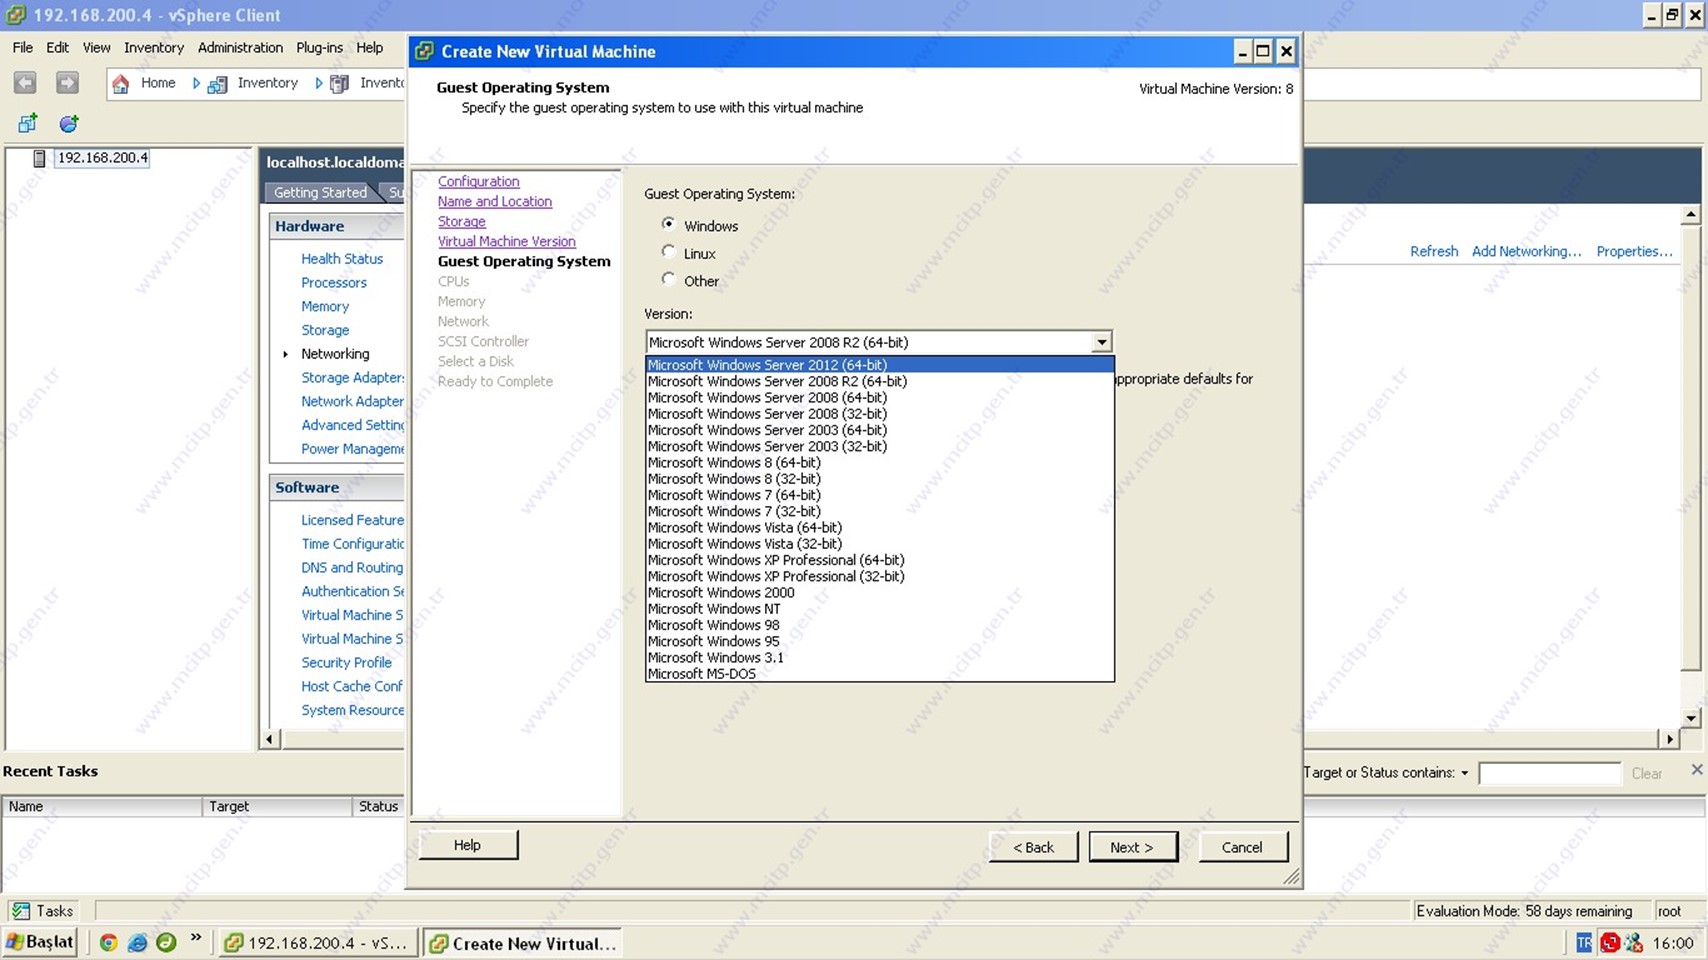Image resolution: width=1708 pixels, height=960 pixels.
Task: Click the Status column header in Recent Tasks
Action: tap(378, 806)
